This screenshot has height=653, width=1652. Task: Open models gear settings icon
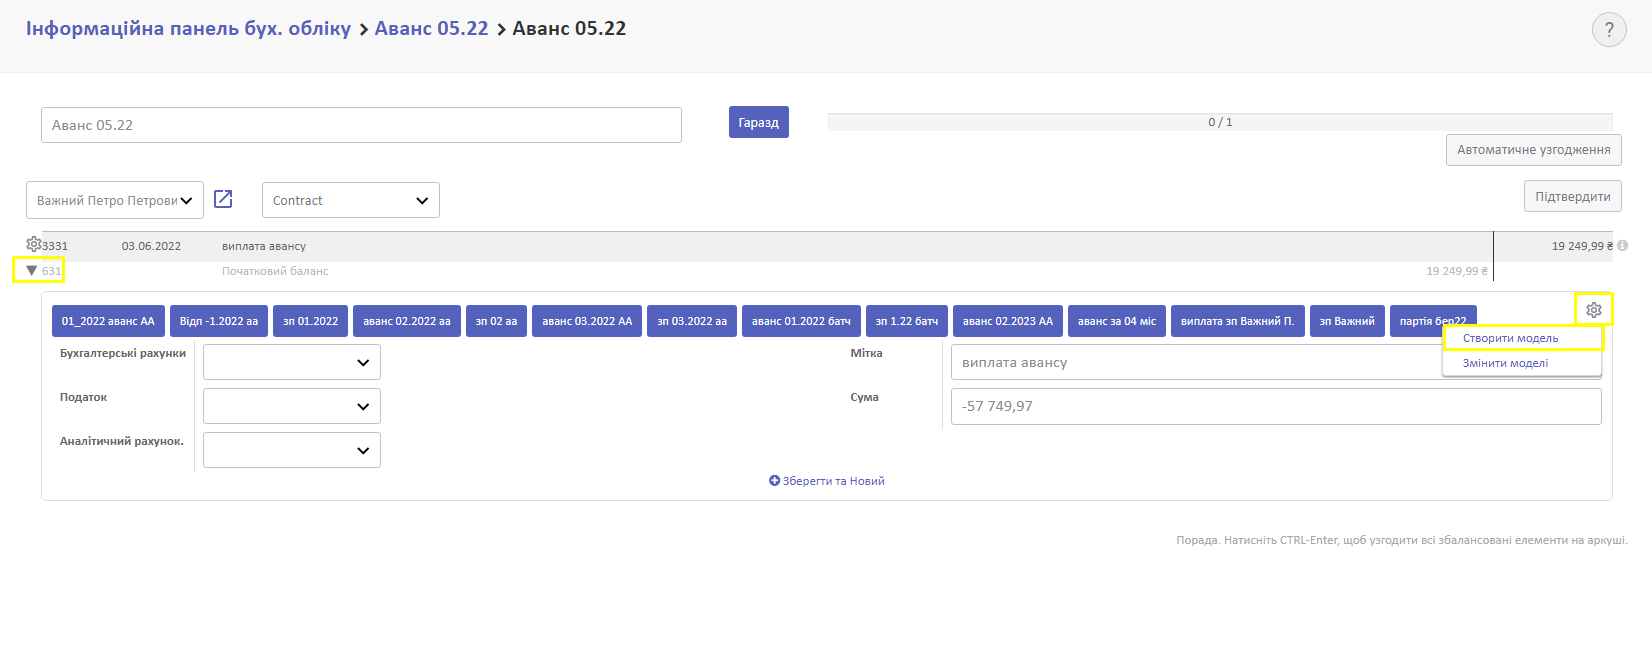pyautogui.click(x=1593, y=310)
